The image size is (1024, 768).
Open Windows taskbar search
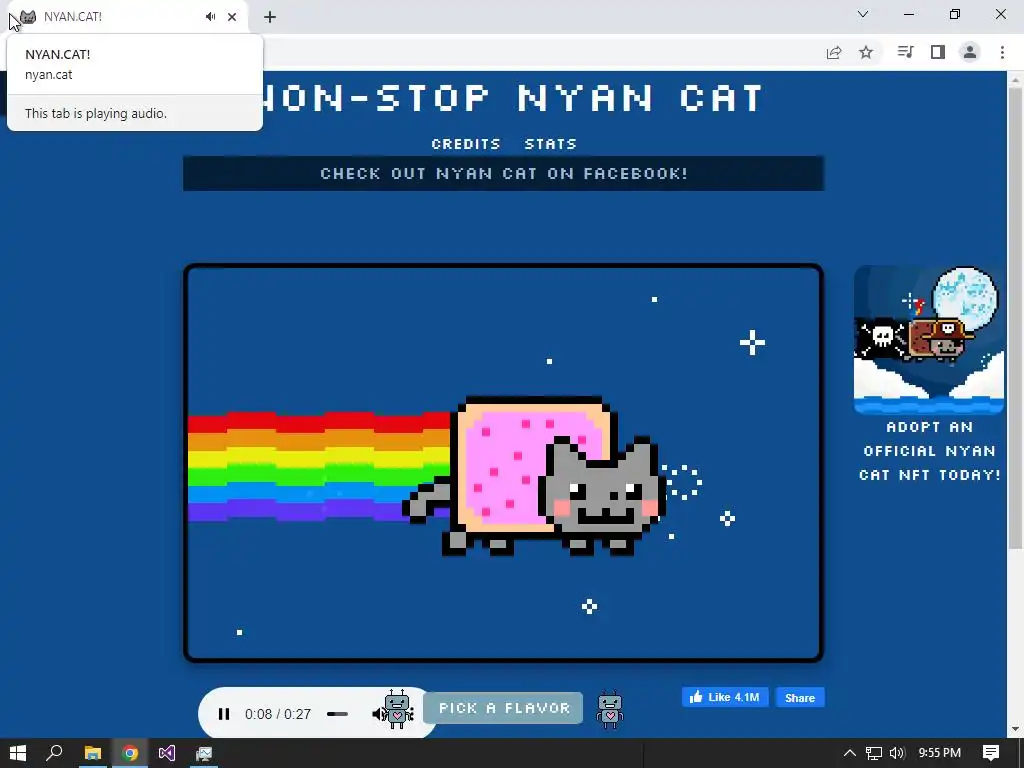54,753
